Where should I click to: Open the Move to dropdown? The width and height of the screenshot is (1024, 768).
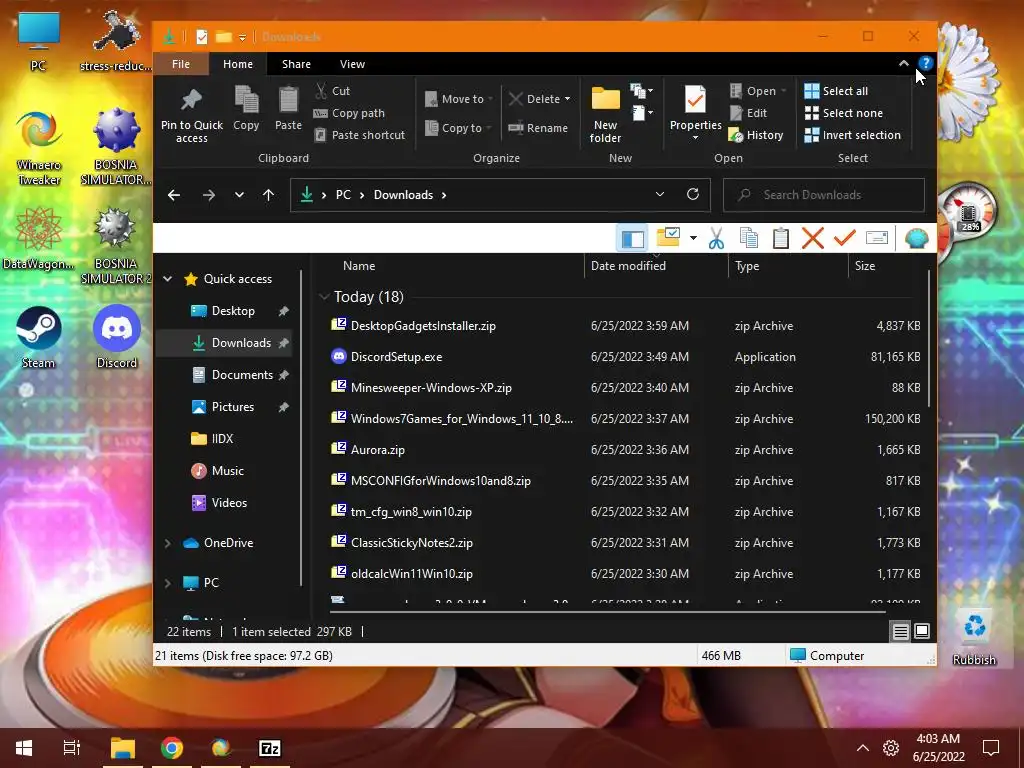[458, 99]
